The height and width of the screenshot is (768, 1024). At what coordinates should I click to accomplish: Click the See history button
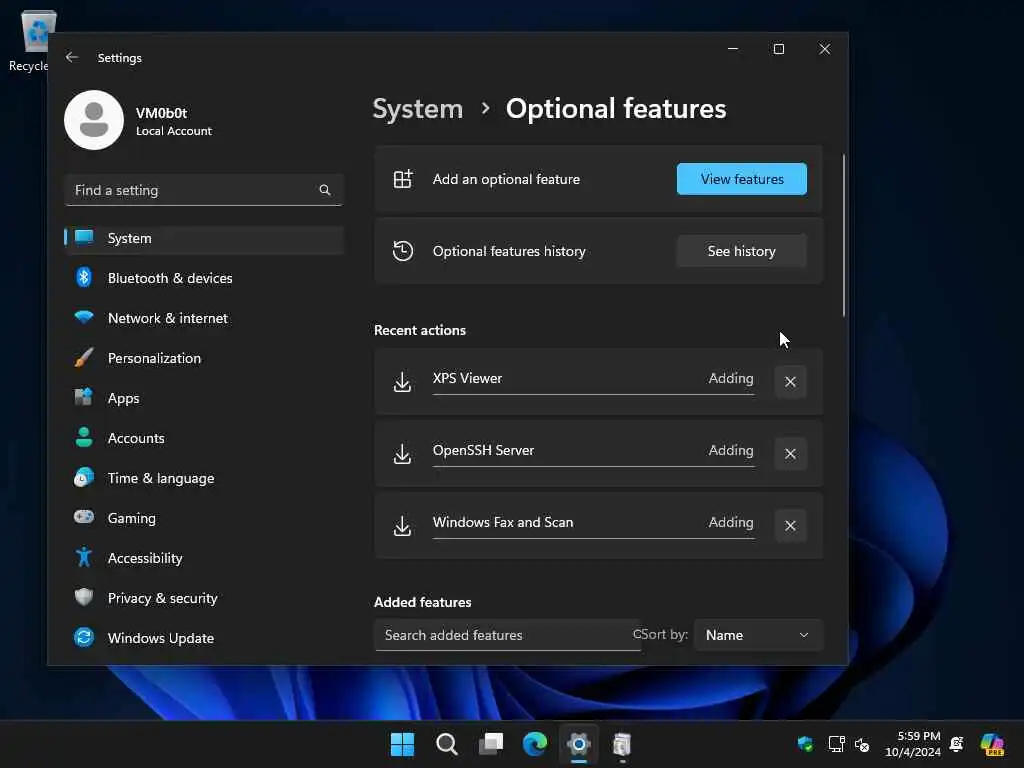click(742, 251)
